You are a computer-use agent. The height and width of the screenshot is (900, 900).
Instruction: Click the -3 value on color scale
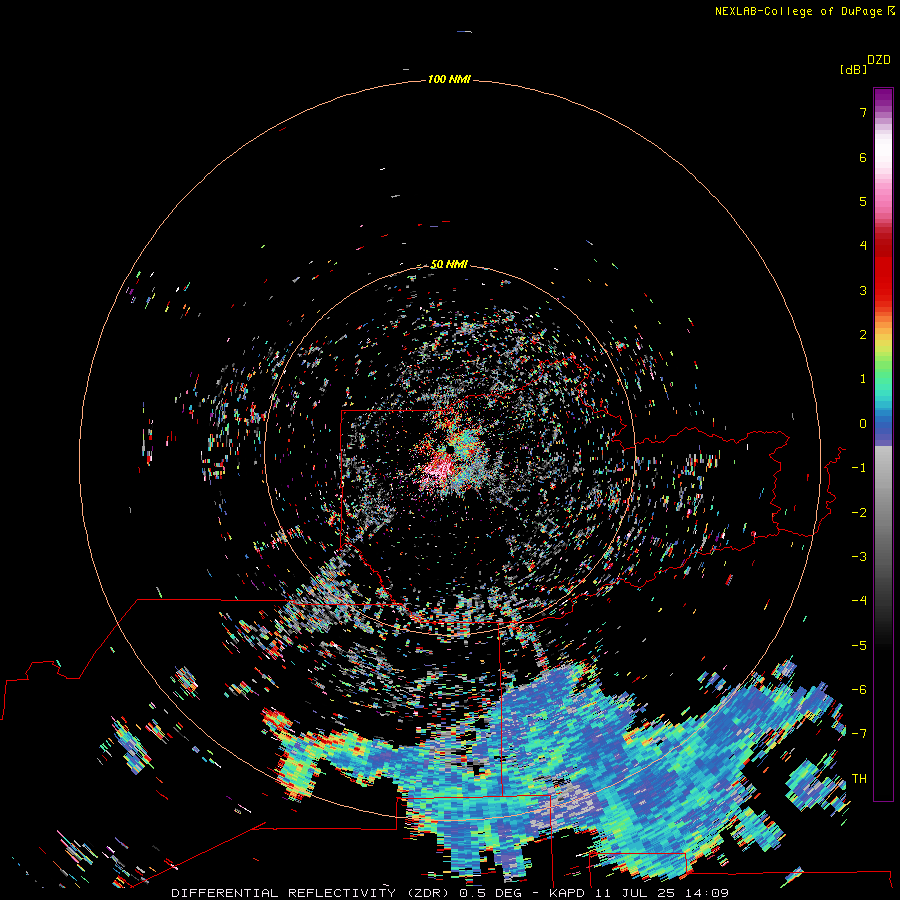click(x=859, y=557)
